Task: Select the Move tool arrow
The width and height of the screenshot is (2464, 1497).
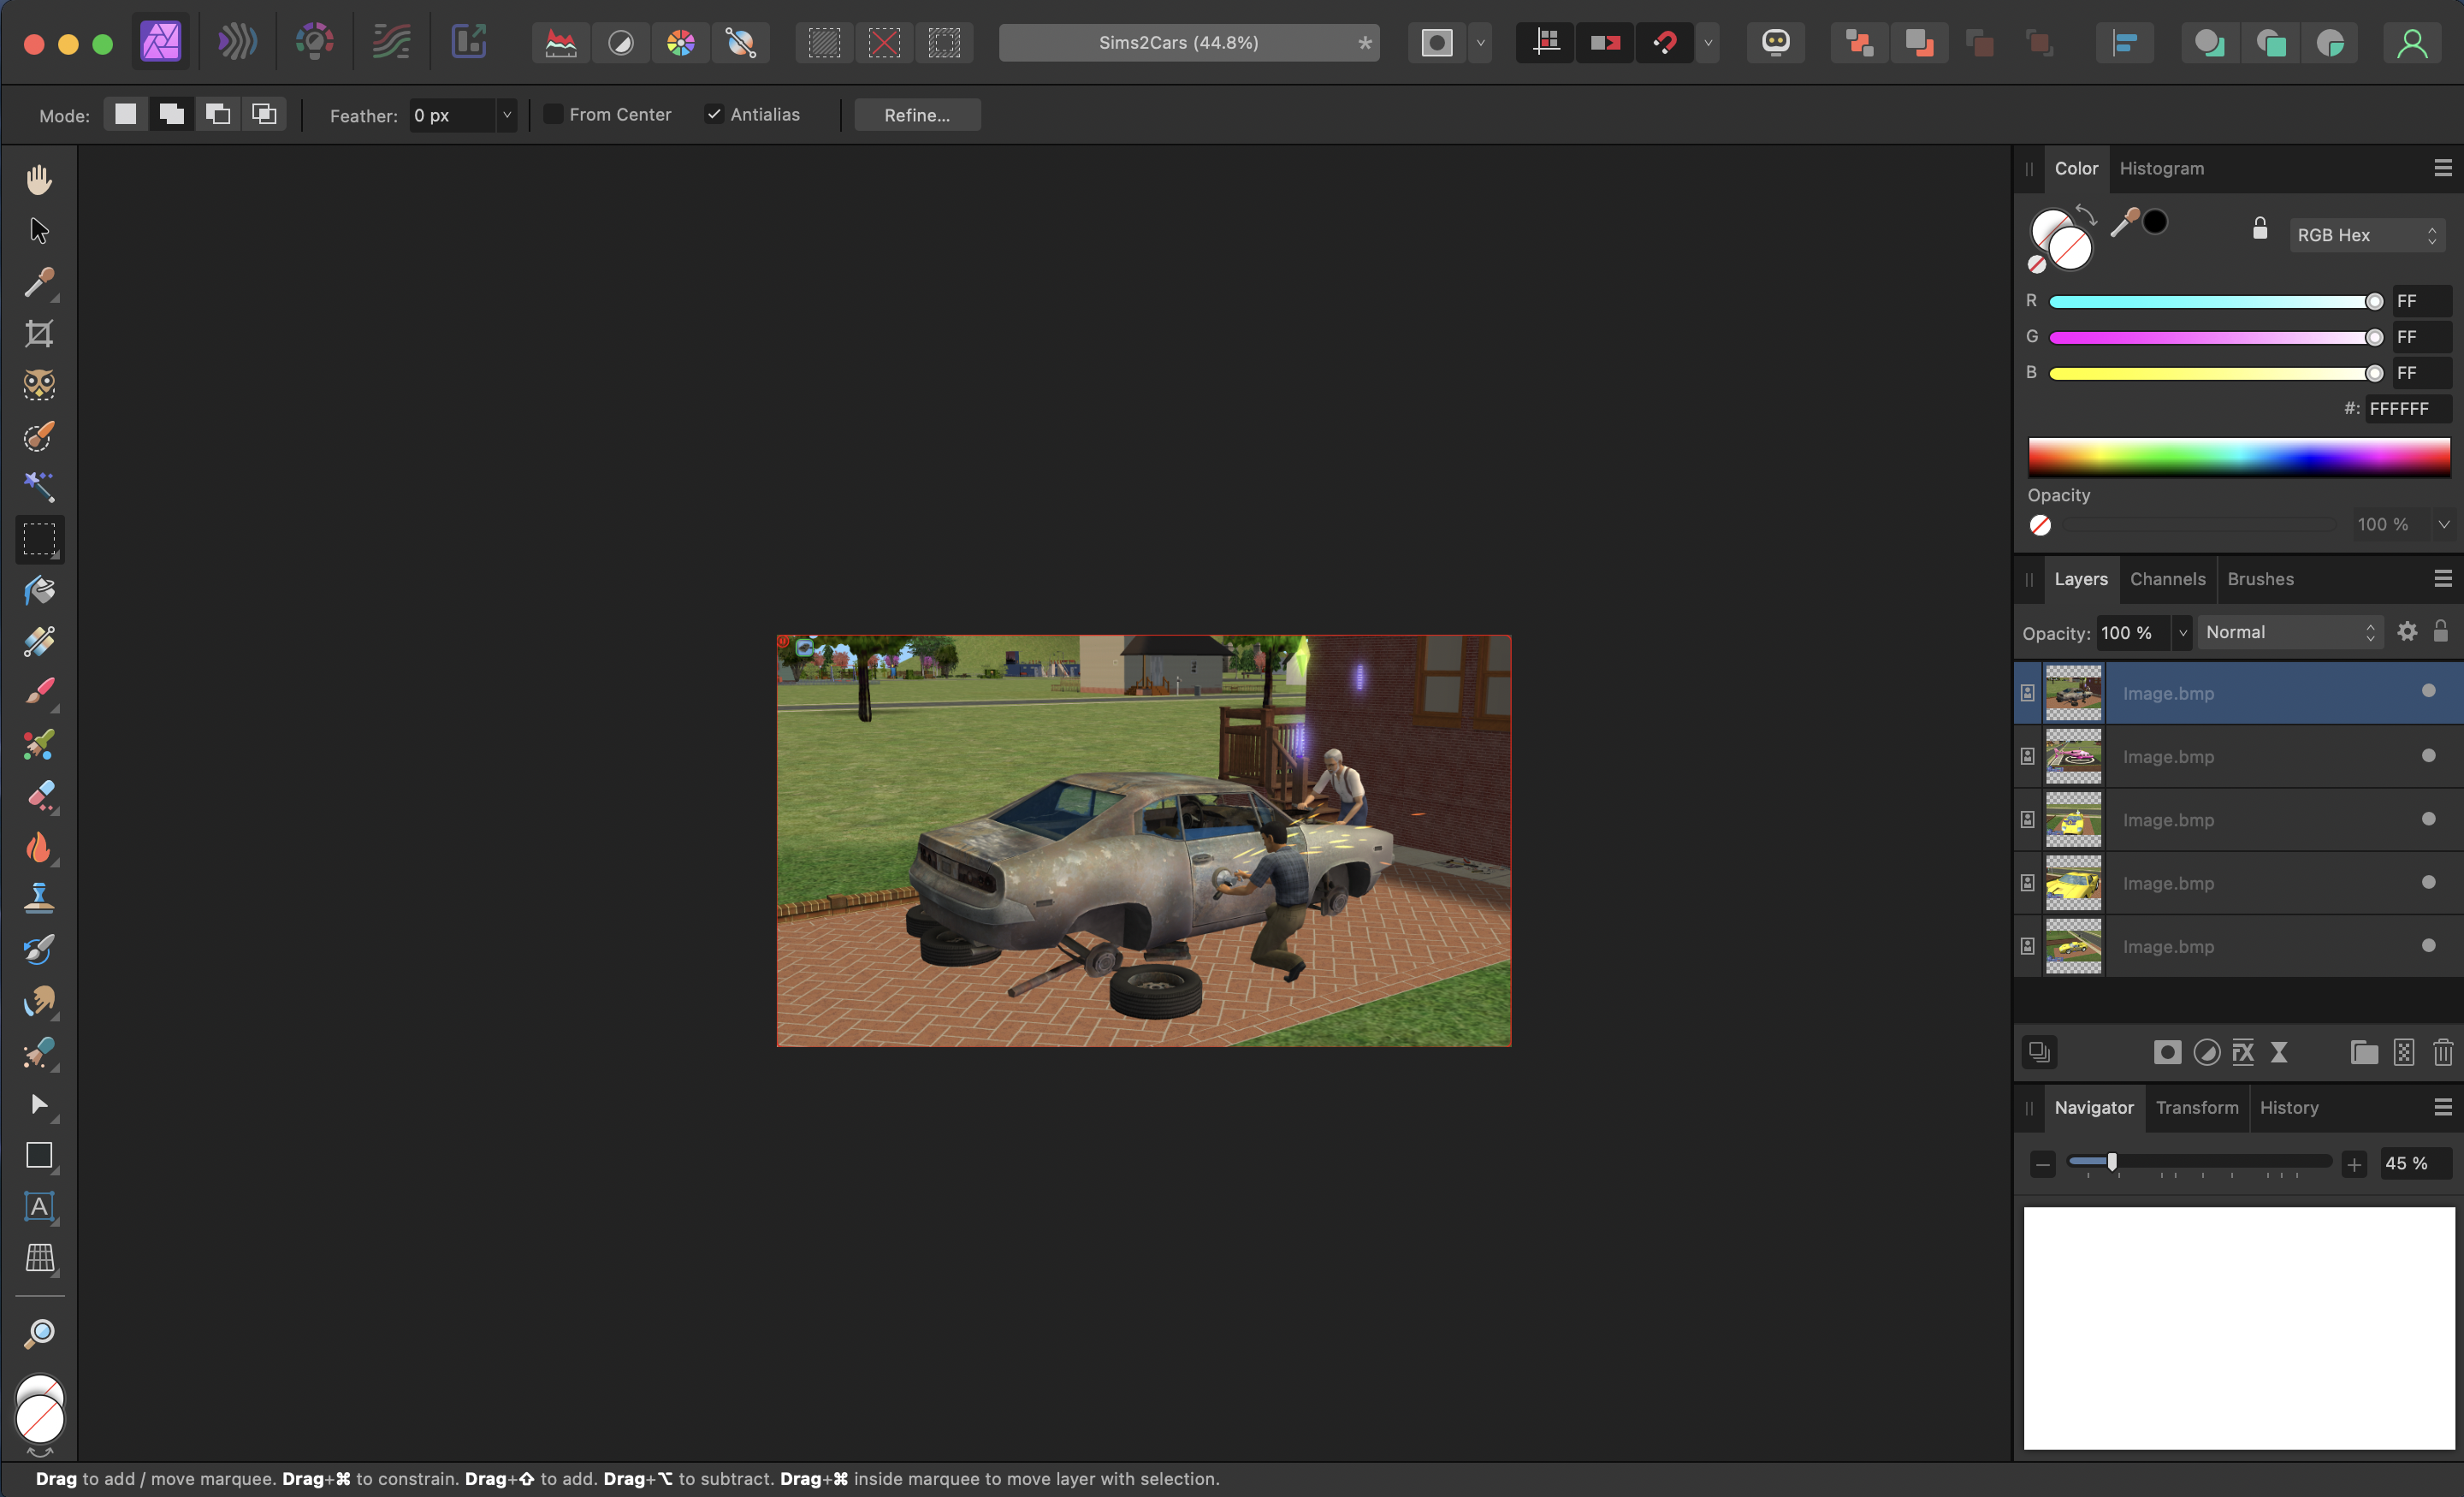Action: 39,231
